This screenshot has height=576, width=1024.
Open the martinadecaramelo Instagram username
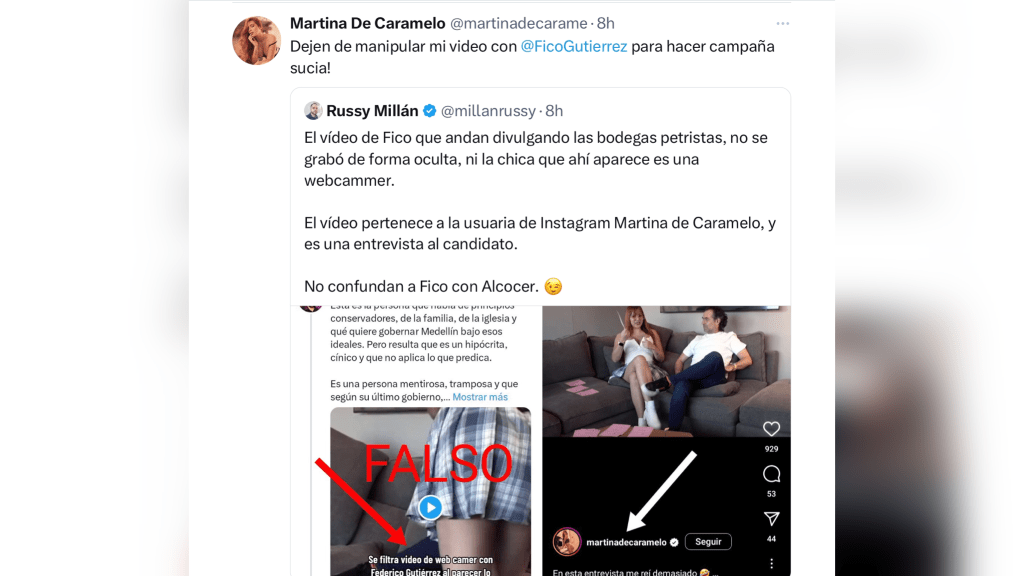pyautogui.click(x=626, y=542)
